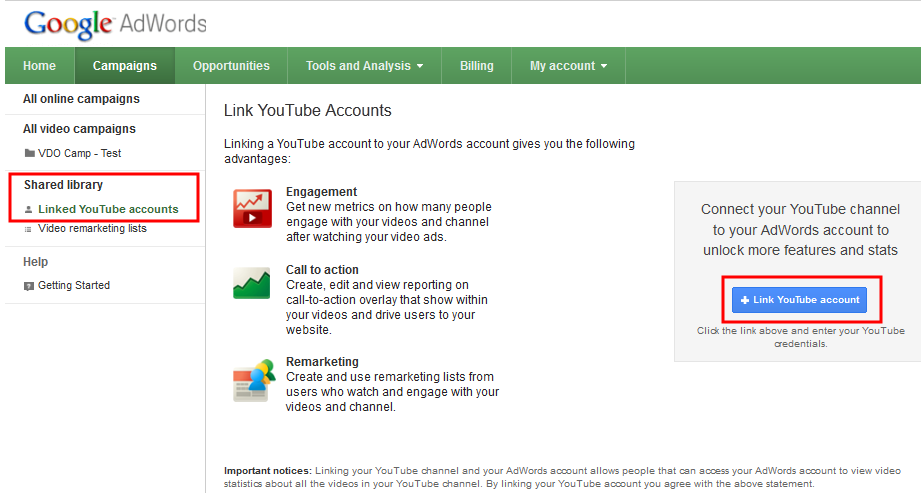Screen dimensions: 921x493
Task: Click the Shared library heading
Action: tap(63, 185)
